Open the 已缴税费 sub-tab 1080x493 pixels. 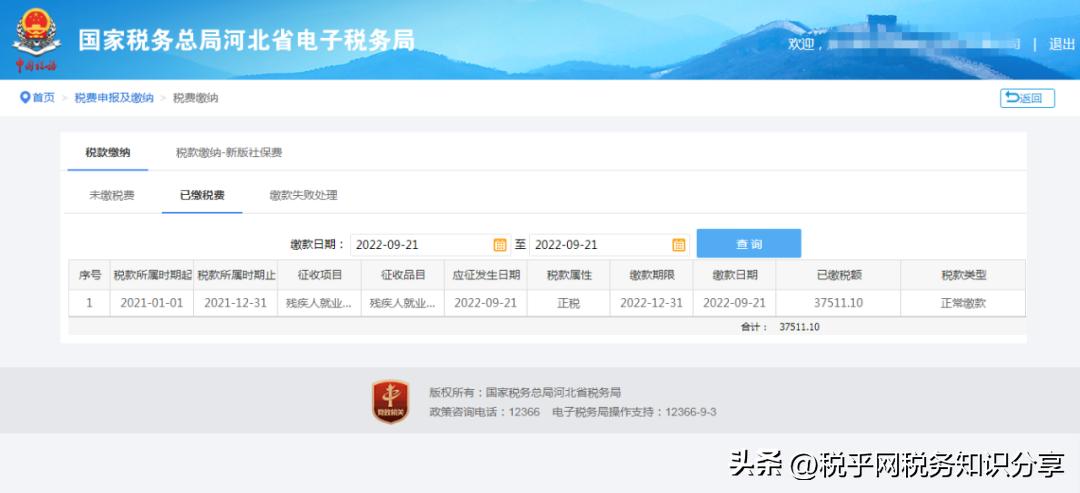pyautogui.click(x=202, y=195)
